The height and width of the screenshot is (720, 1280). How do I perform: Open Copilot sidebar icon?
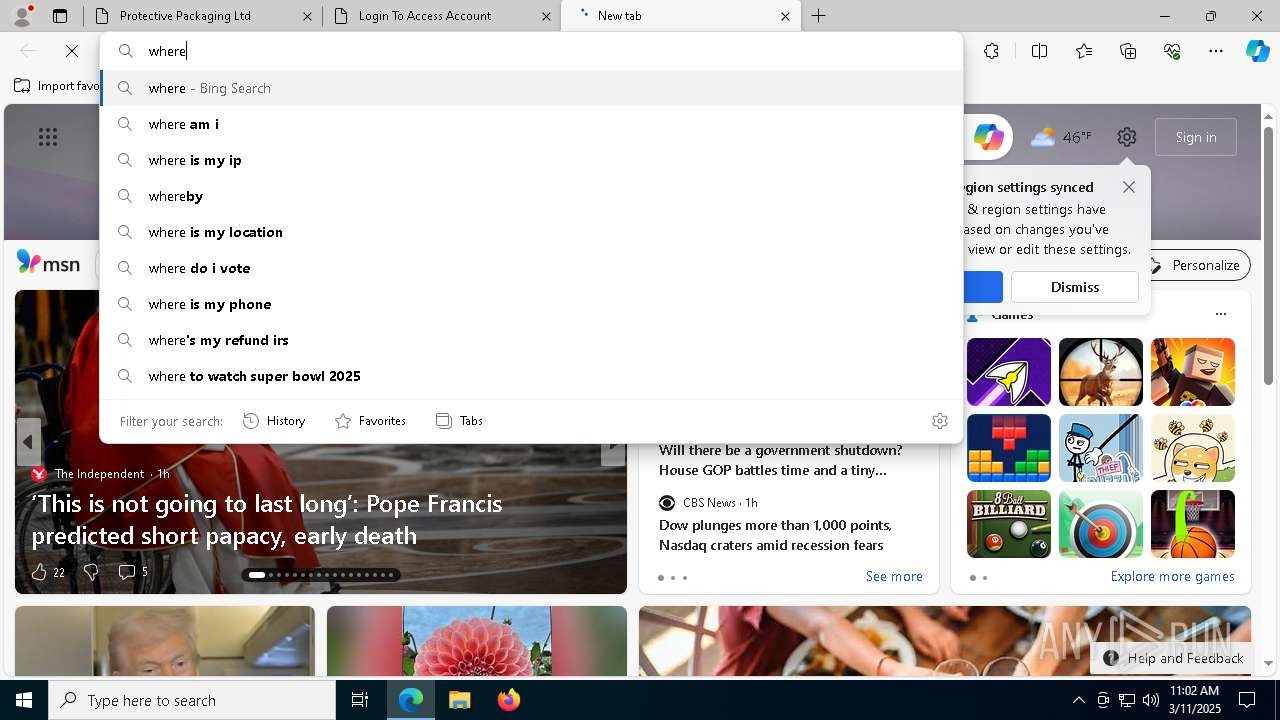(x=1257, y=51)
